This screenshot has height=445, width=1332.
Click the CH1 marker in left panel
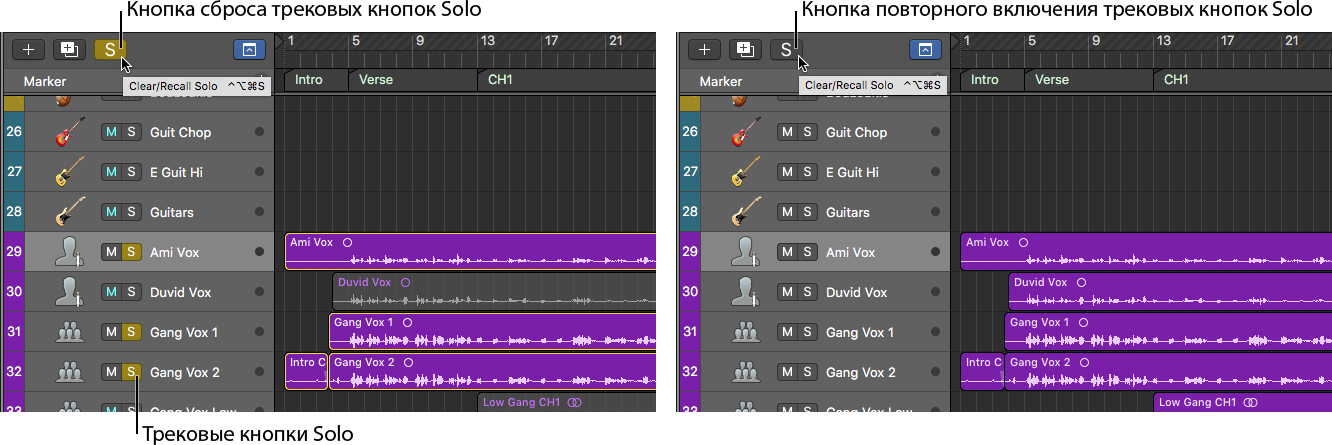click(567, 80)
